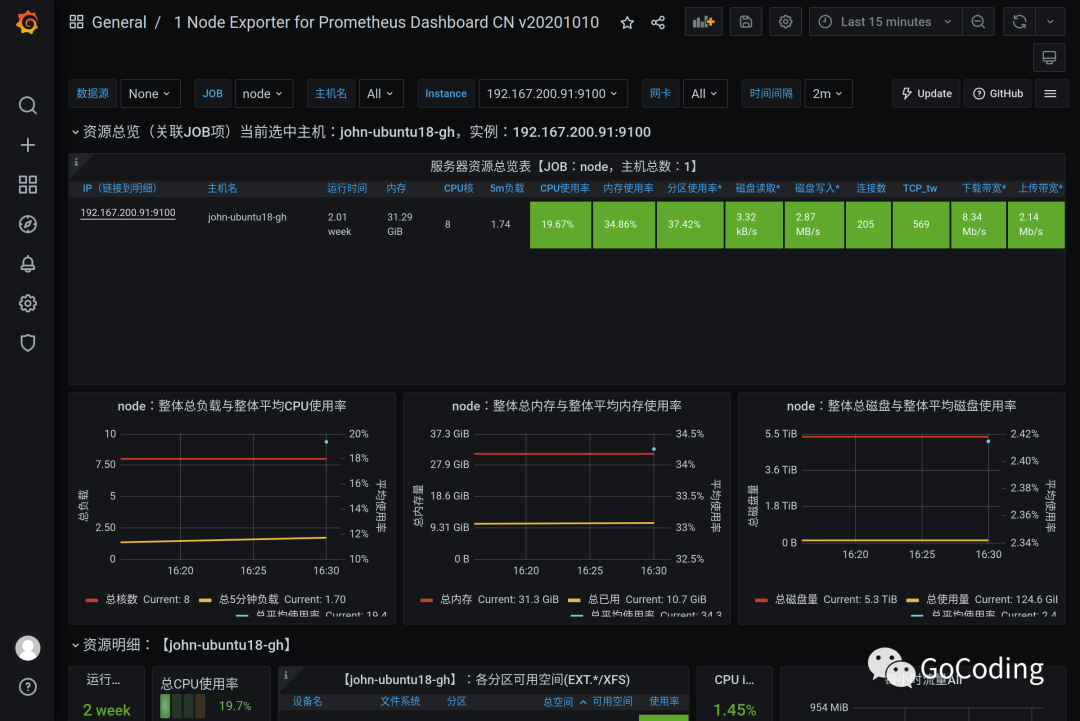Open the refresh interval dropdown arrow
The height and width of the screenshot is (721, 1080).
point(1050,22)
